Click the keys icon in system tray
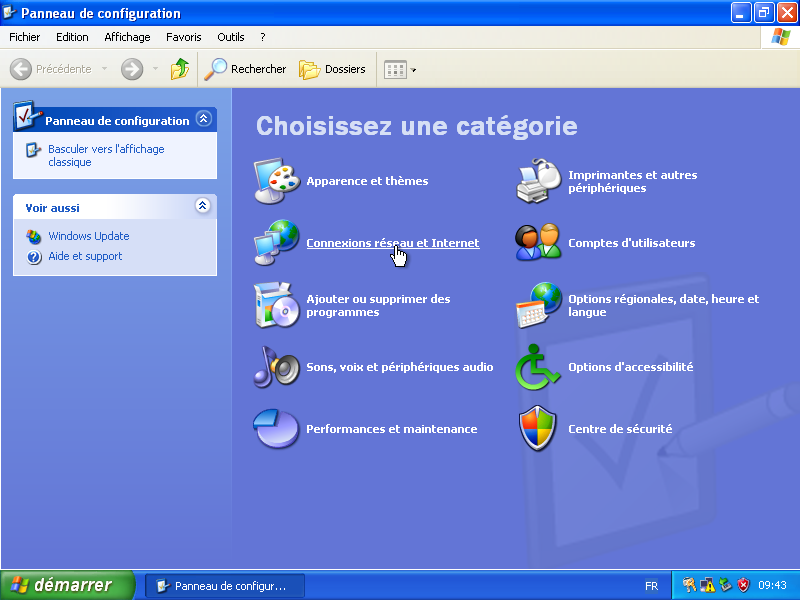Screen dimensions: 800x600 tap(689, 585)
